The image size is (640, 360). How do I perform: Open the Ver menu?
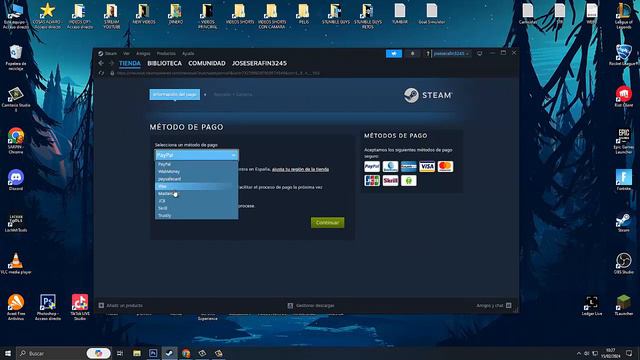click(x=126, y=53)
